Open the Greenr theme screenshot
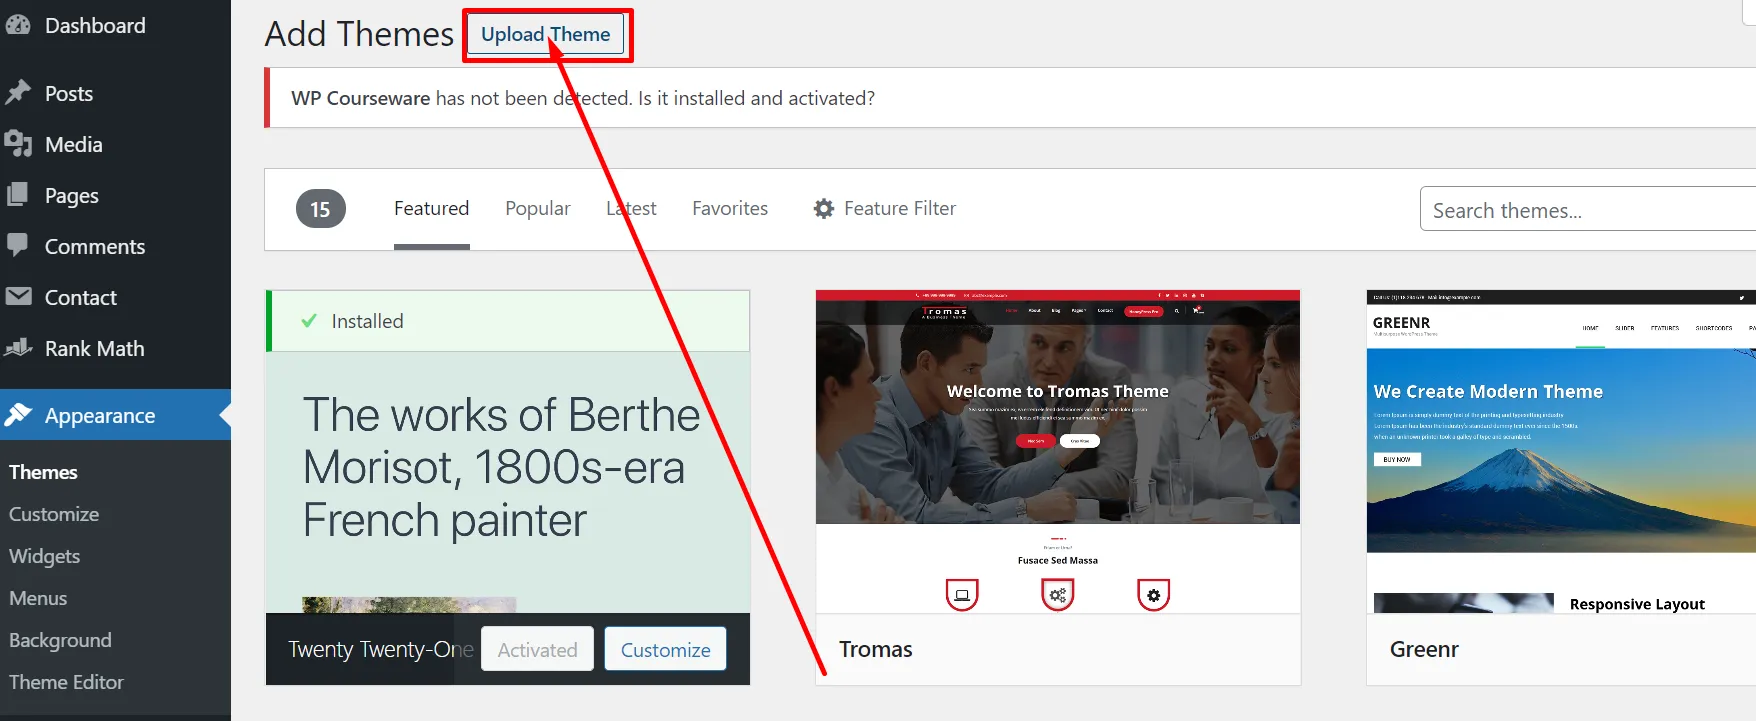This screenshot has width=1756, height=721. coord(1561,452)
